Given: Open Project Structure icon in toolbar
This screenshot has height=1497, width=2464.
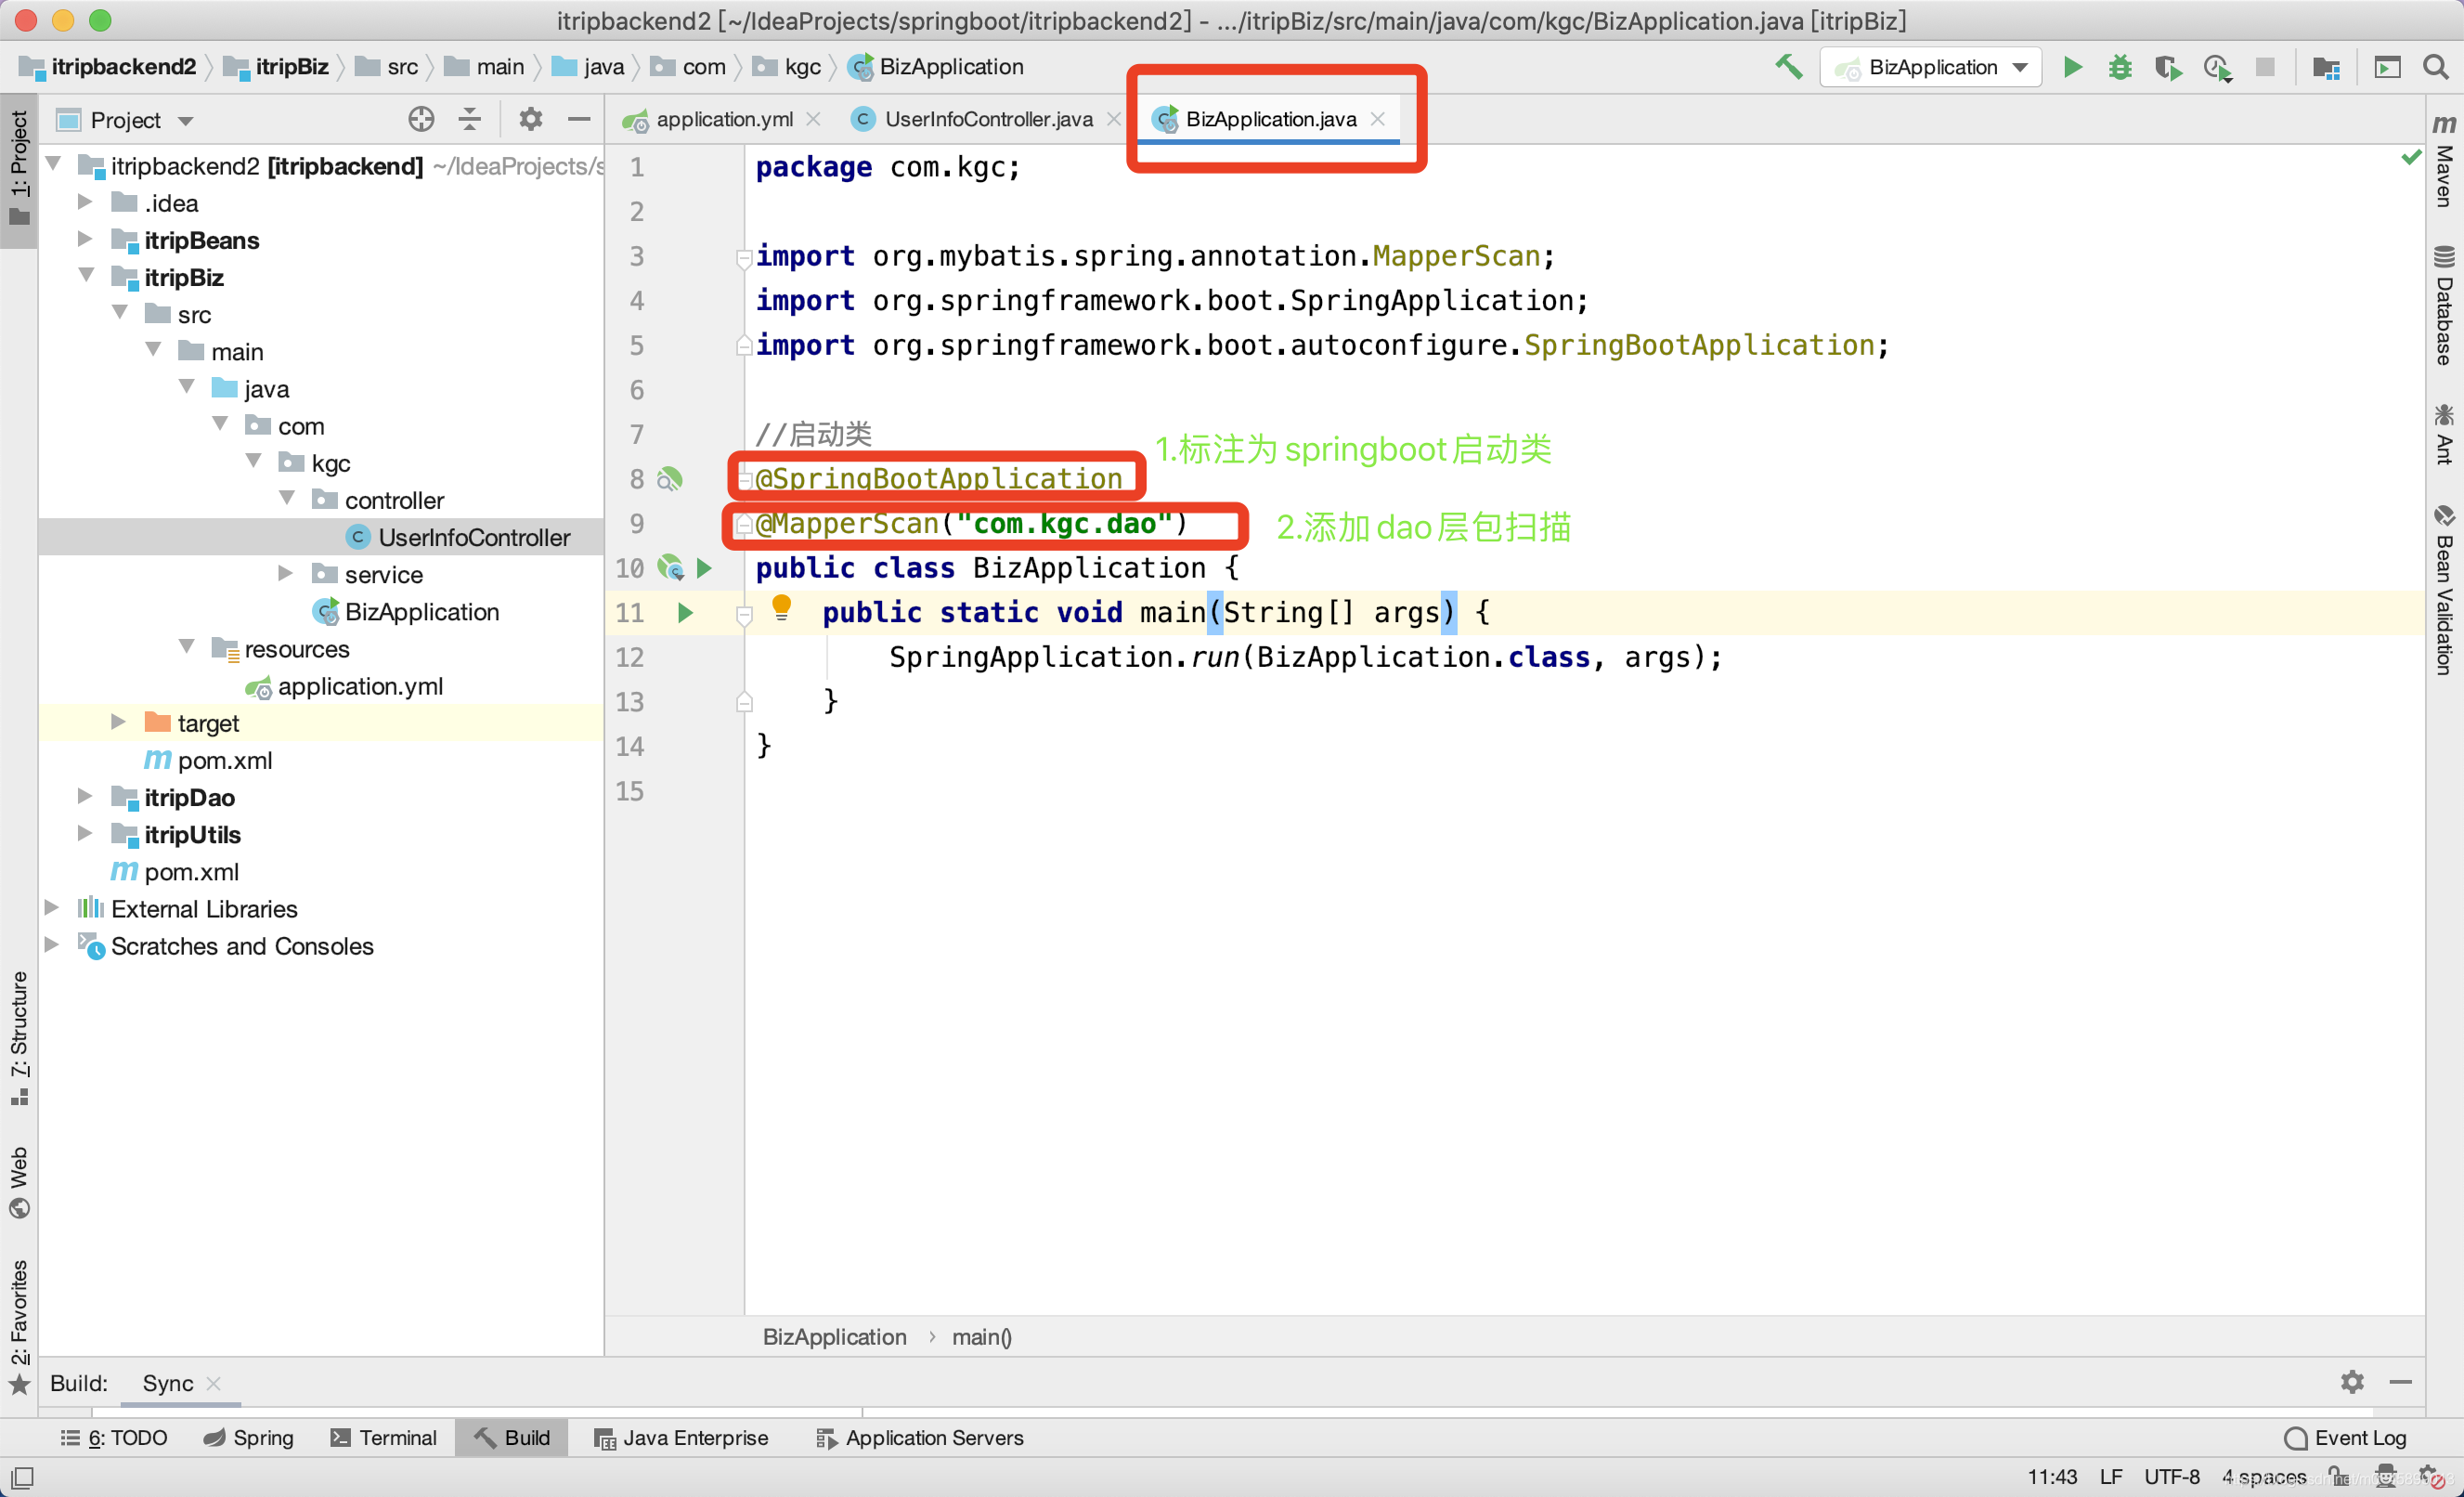Looking at the screenshot, I should [2325, 67].
